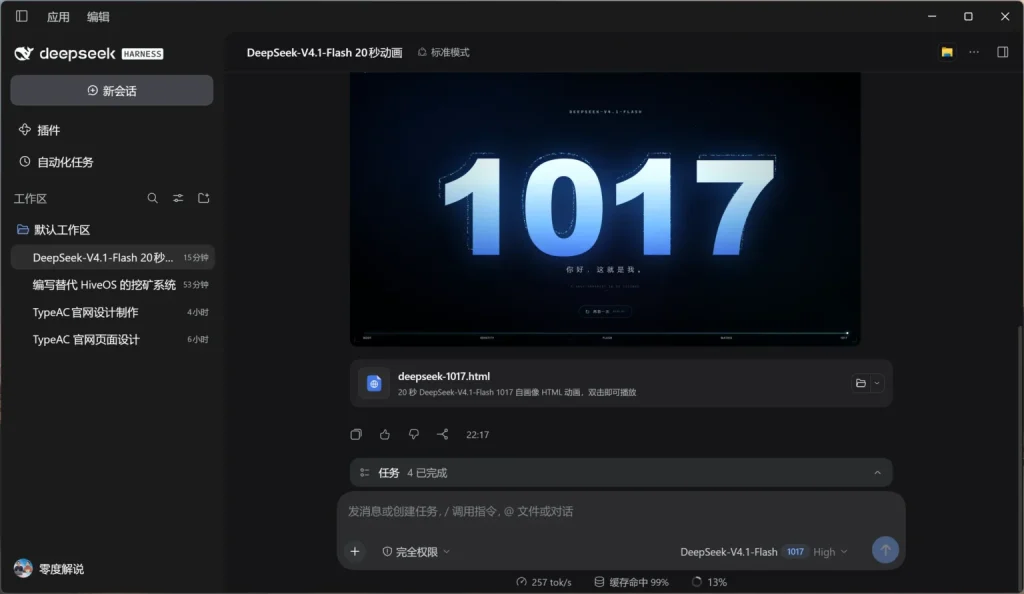The image size is (1024, 594).
Task: Dislike the response with thumbs down
Action: click(413, 435)
